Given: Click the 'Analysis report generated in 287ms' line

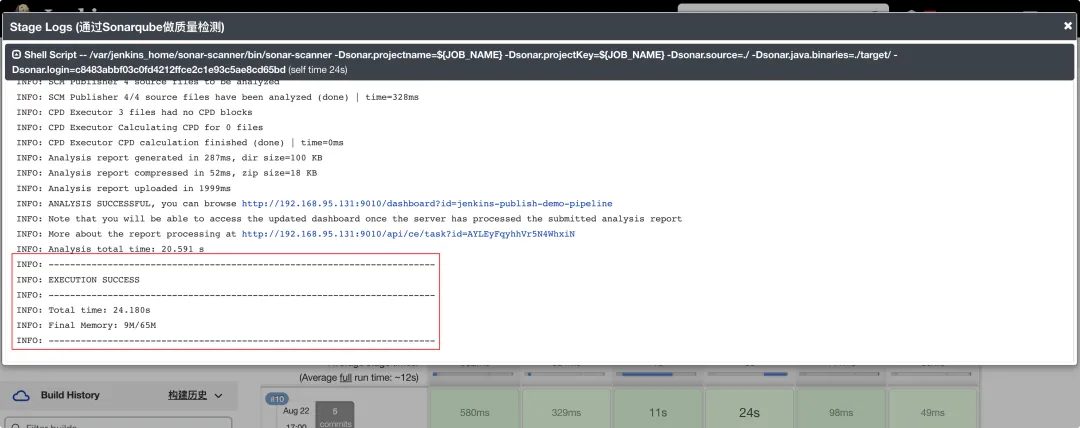Looking at the screenshot, I should [169, 159].
